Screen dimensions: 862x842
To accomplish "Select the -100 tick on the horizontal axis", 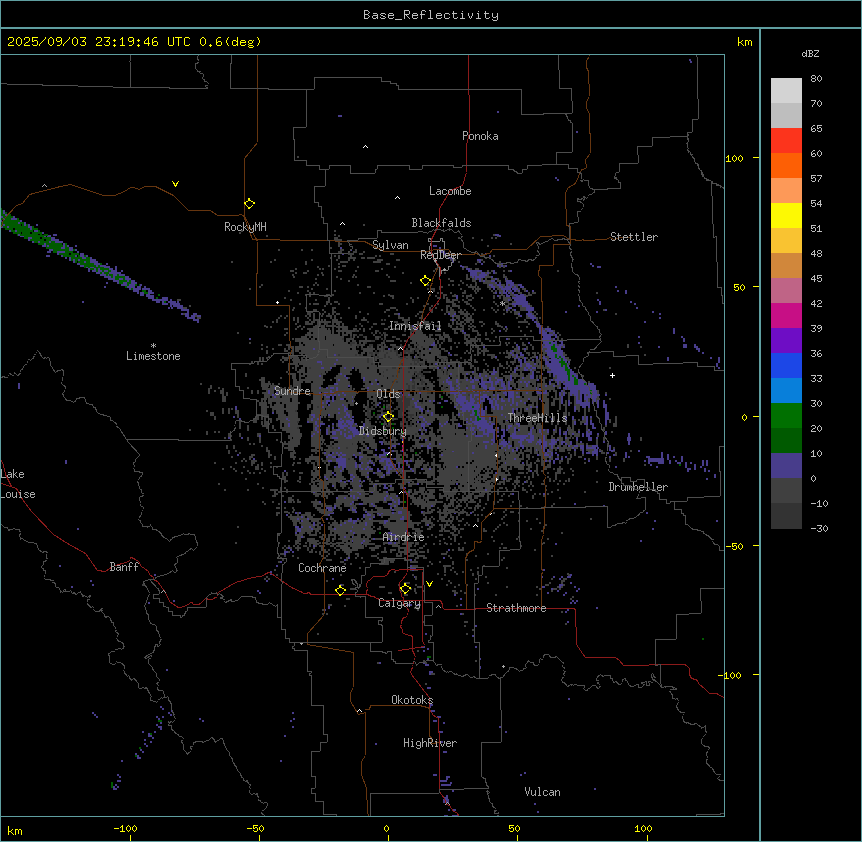I will [125, 828].
